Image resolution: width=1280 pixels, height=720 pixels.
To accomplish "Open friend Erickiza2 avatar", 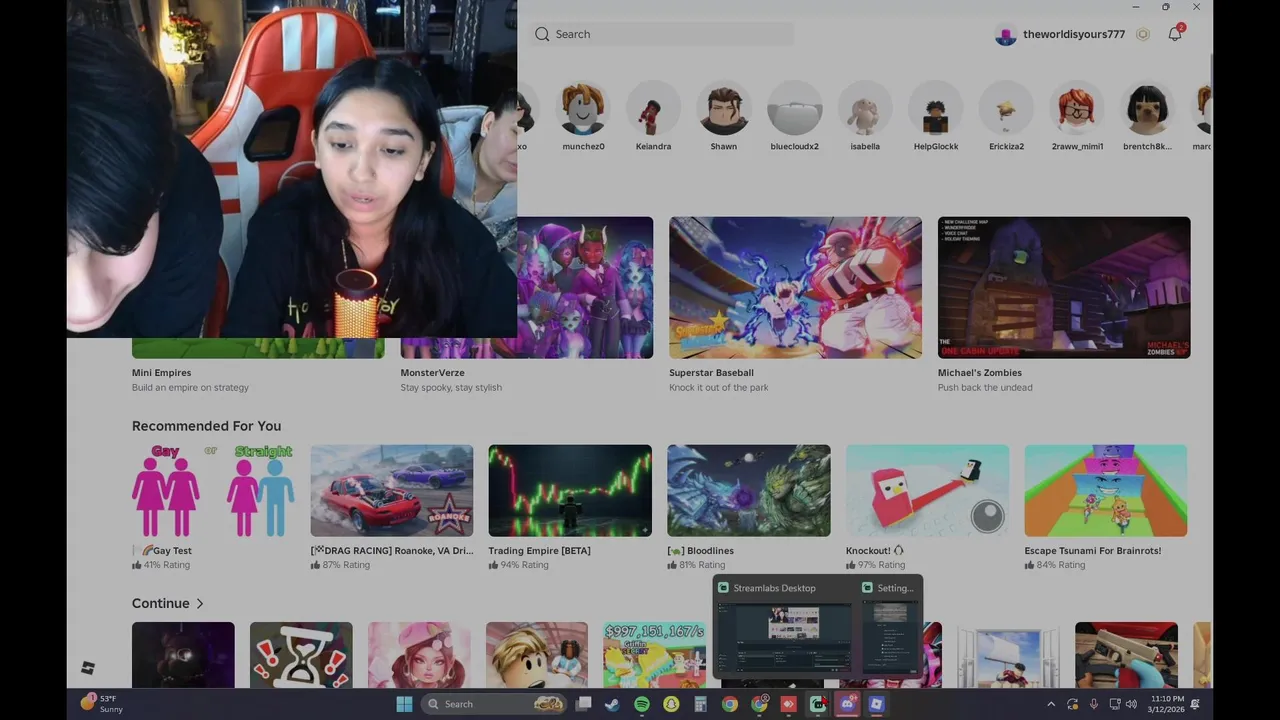I will tap(1006, 108).
